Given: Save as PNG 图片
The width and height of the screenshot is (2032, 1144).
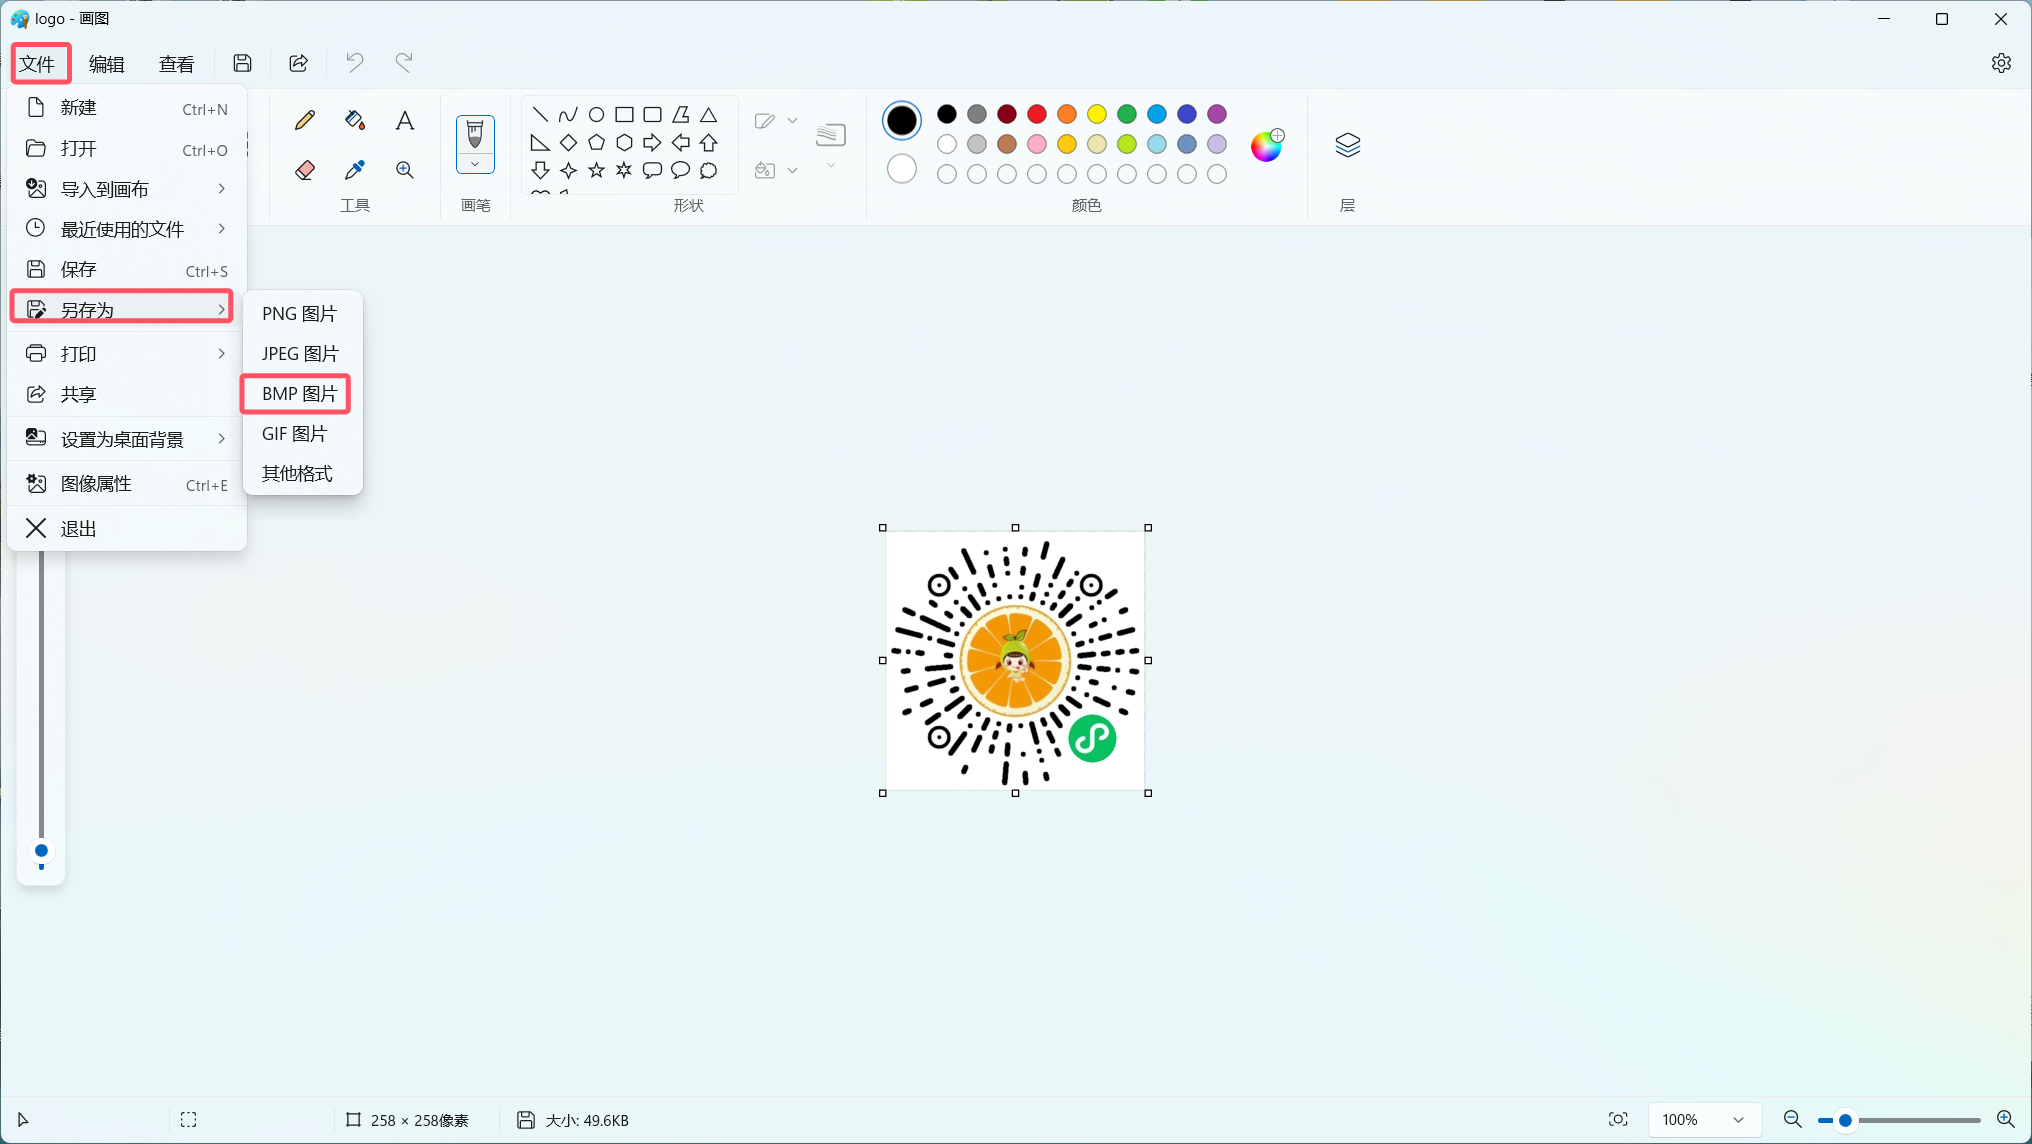Looking at the screenshot, I should [x=302, y=314].
